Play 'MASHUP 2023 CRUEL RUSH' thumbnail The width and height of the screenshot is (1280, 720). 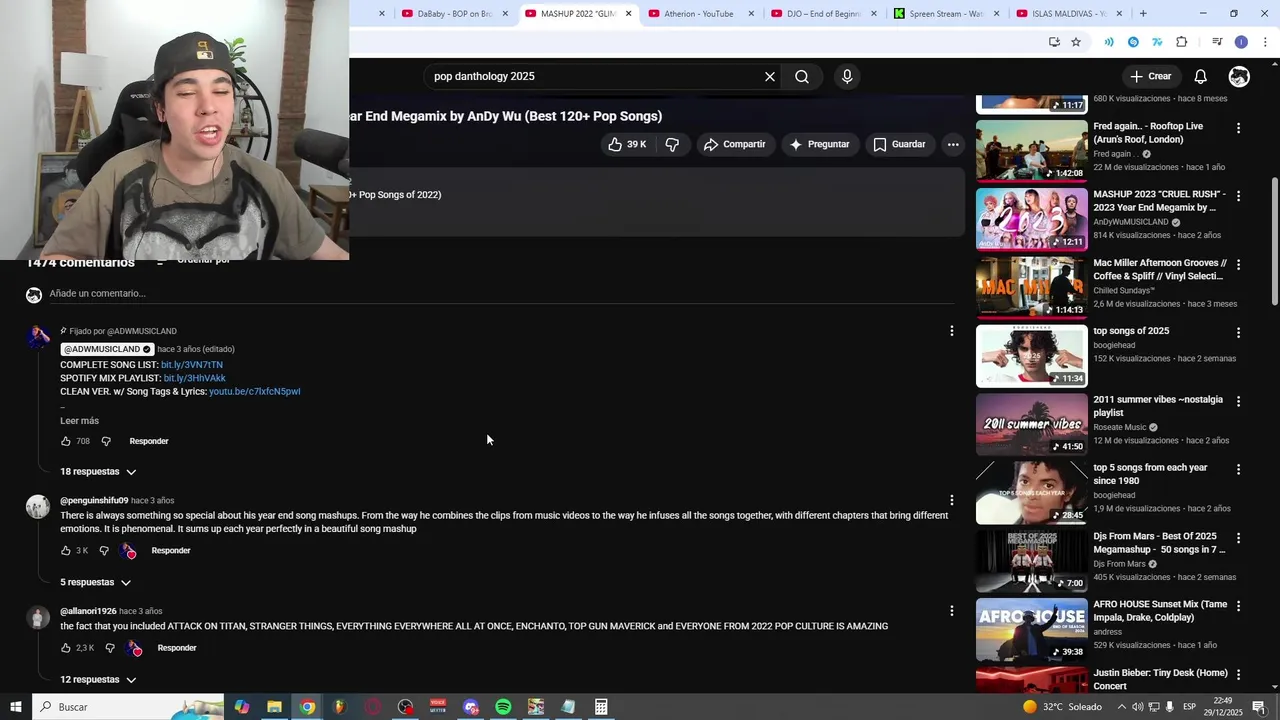coord(1031,218)
